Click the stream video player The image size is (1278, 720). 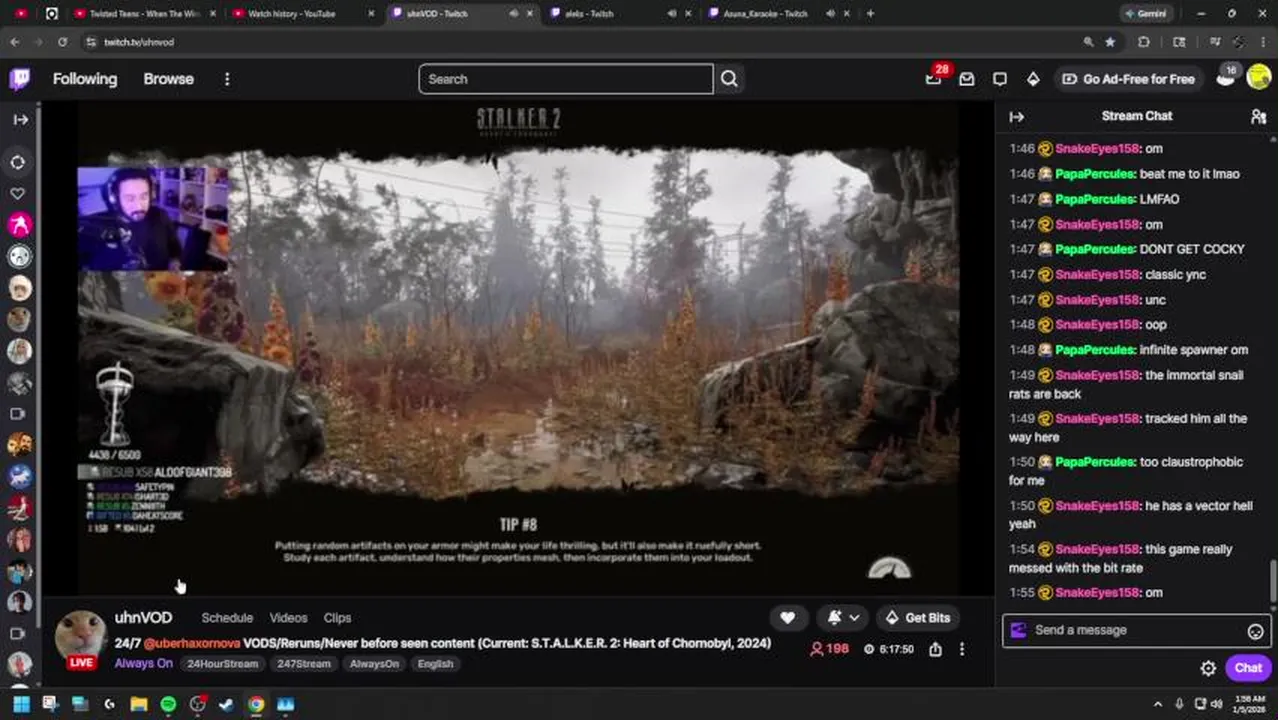518,346
